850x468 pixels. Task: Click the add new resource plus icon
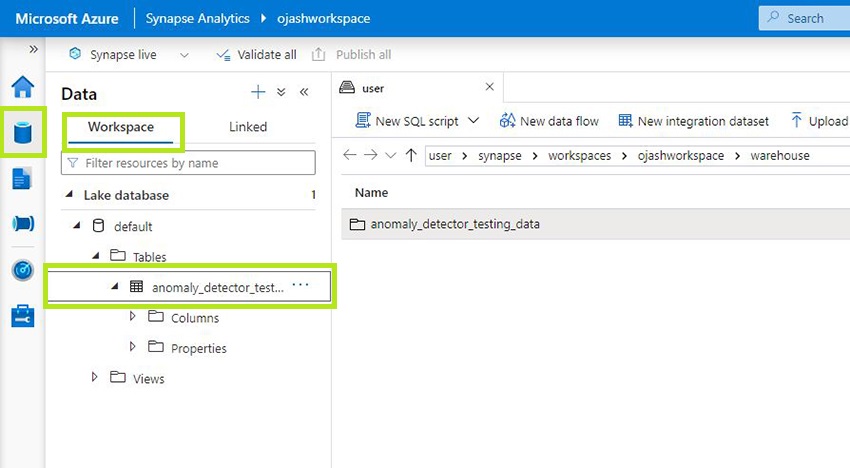[x=258, y=93]
